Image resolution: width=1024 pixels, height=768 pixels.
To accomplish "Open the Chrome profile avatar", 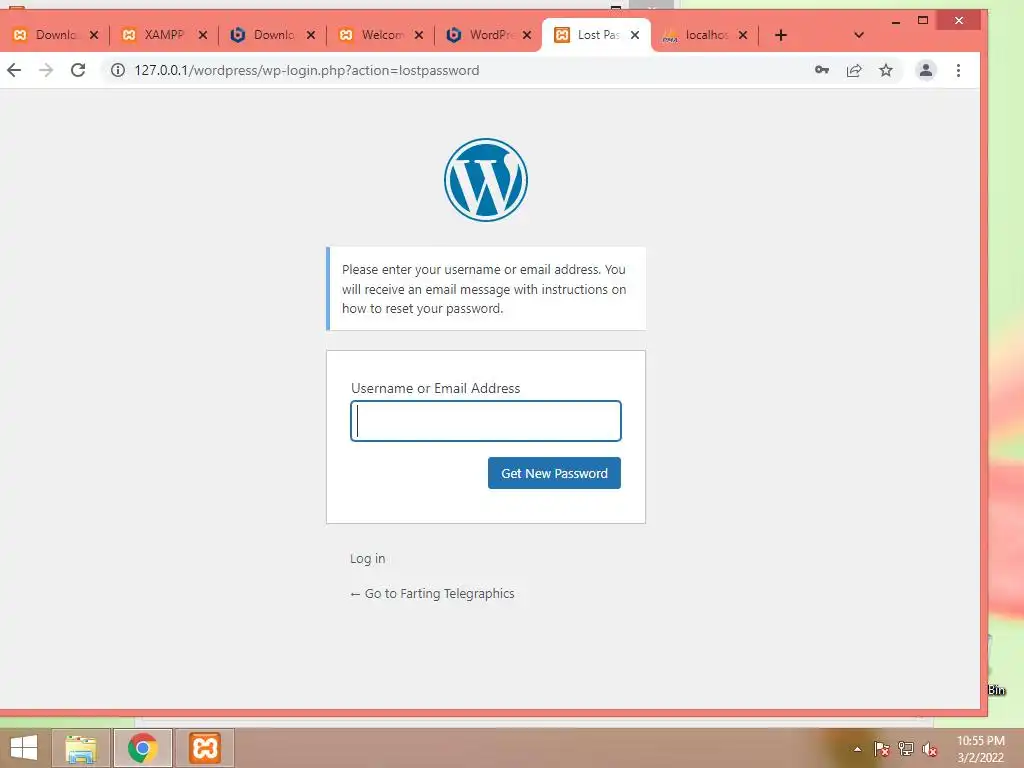I will click(925, 70).
